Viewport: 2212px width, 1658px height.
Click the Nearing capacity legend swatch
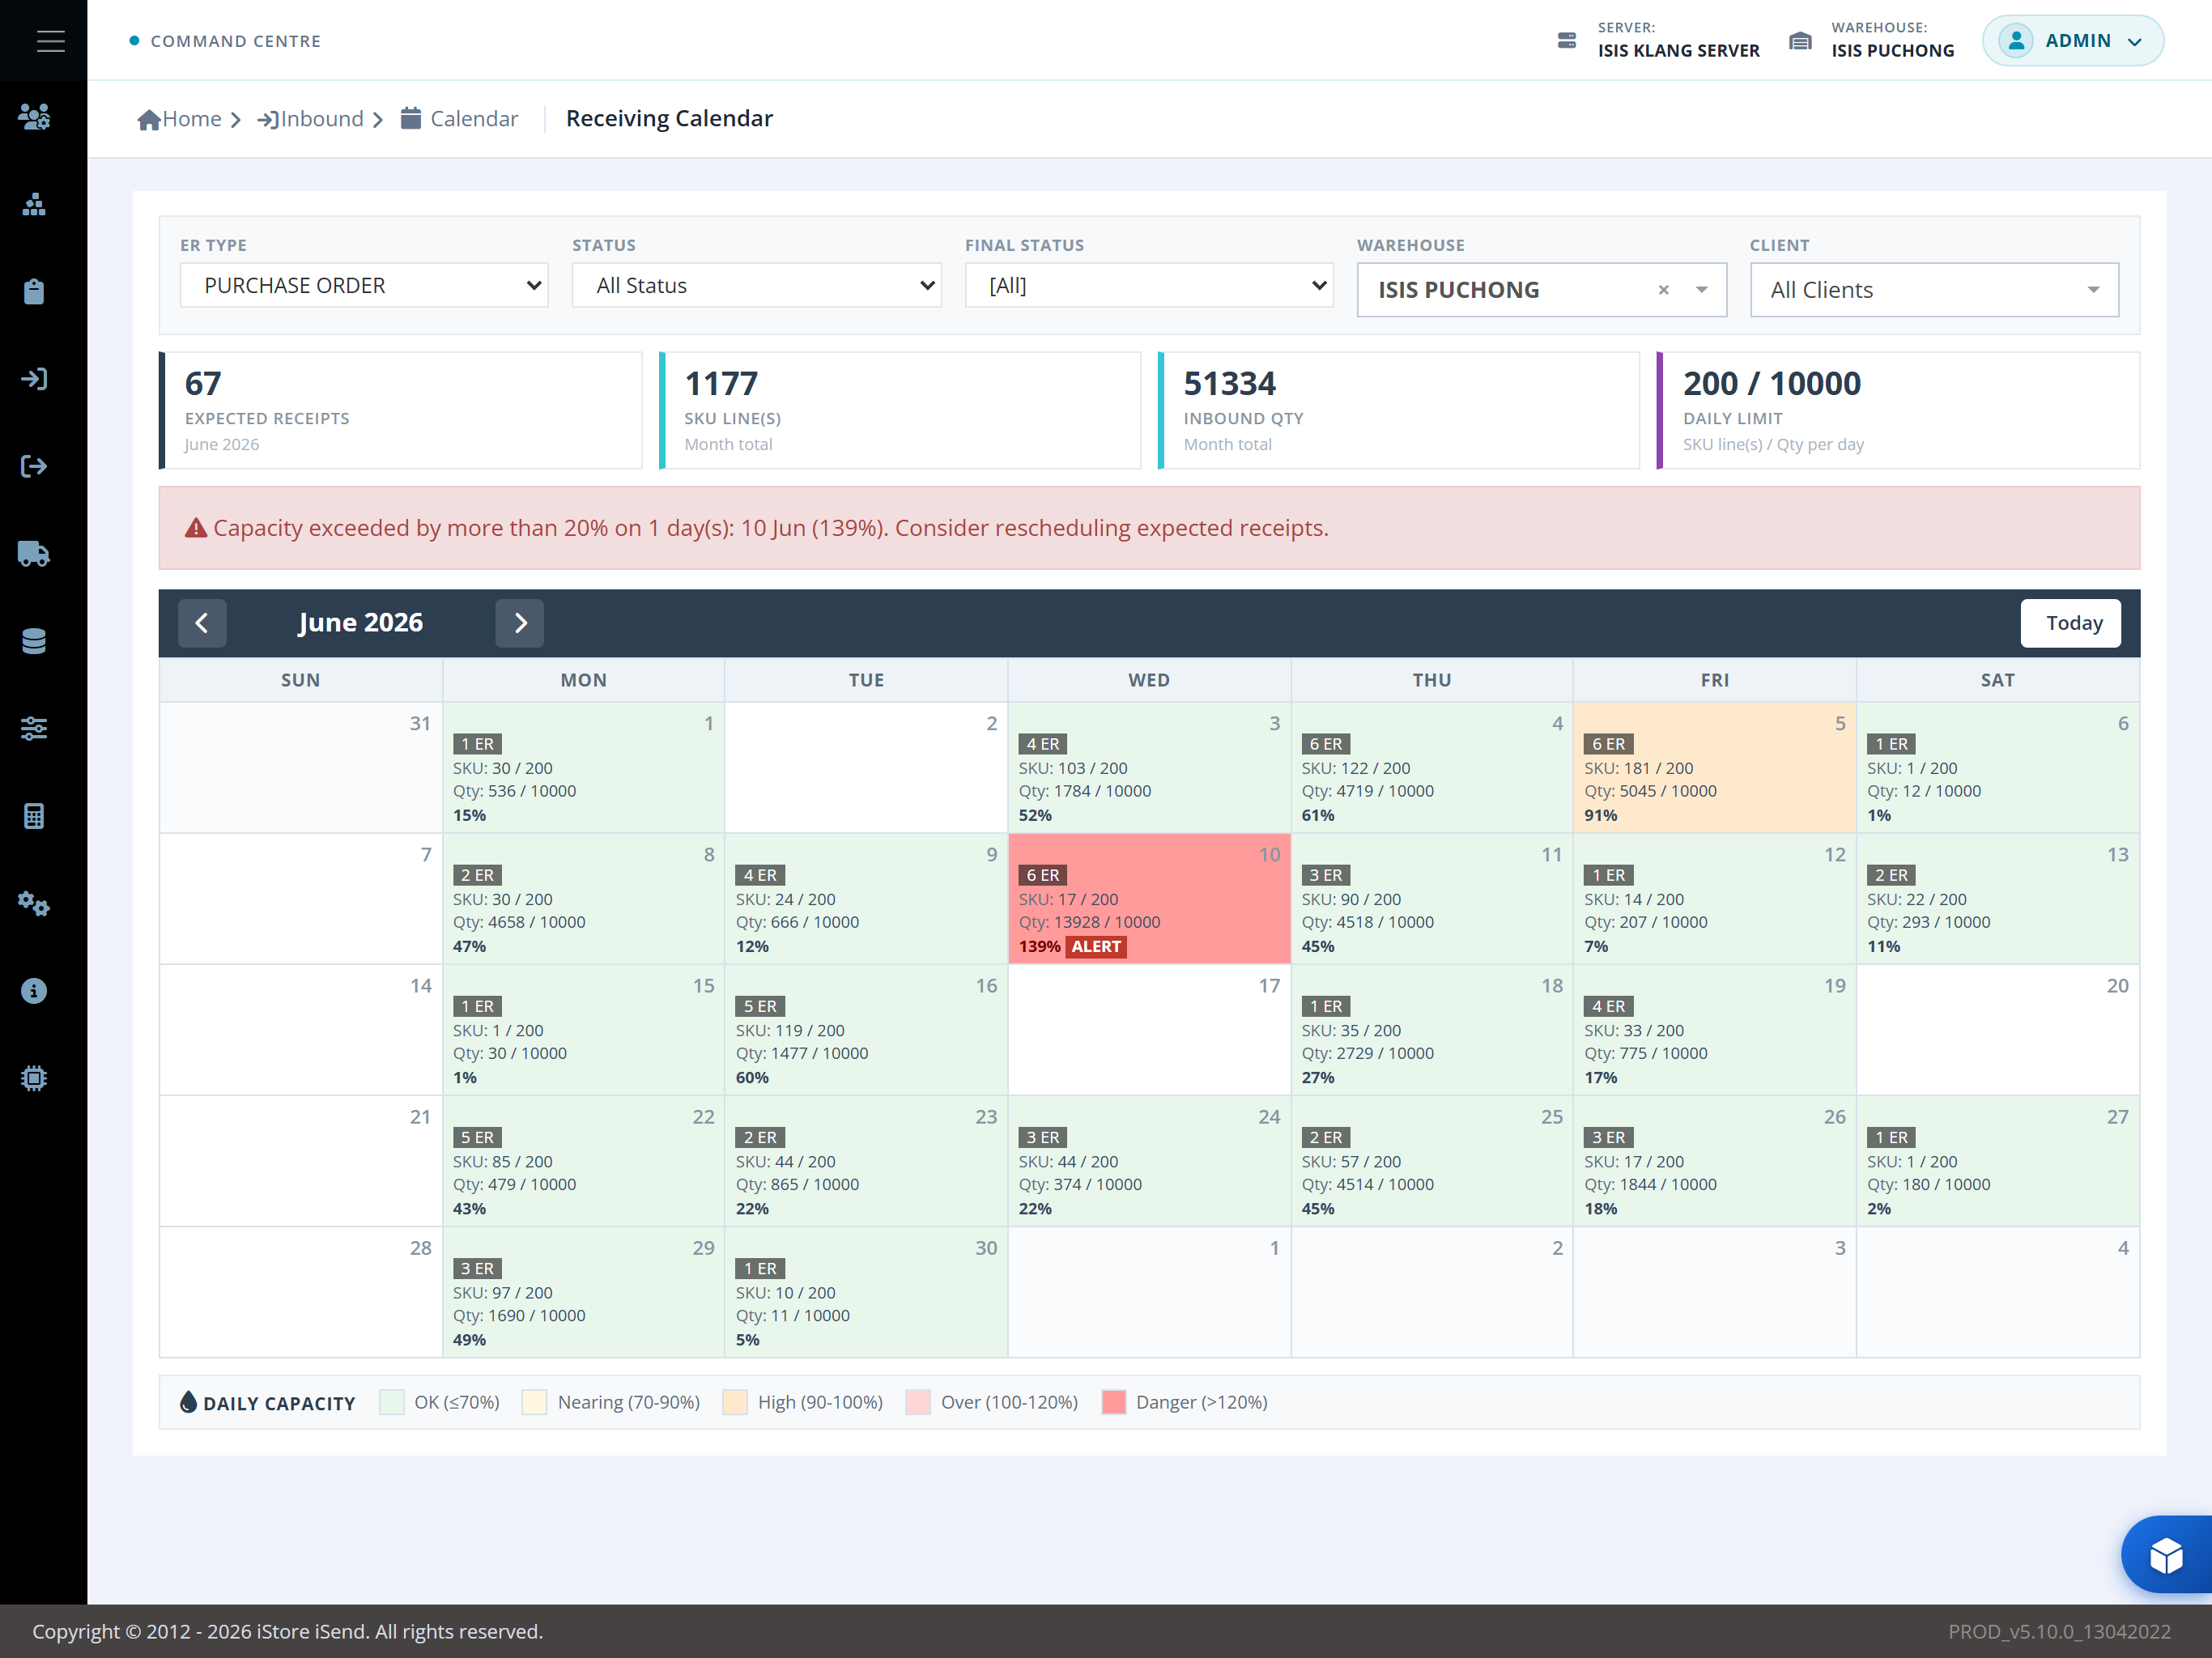535,1402
